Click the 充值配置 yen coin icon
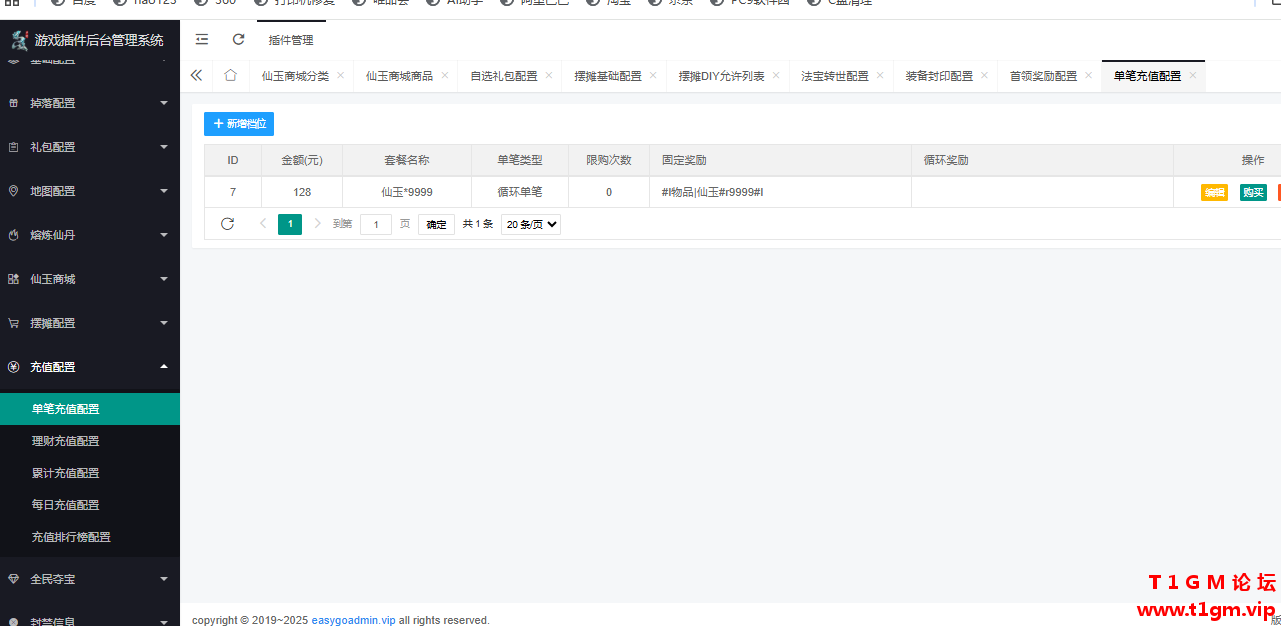The height and width of the screenshot is (626, 1281). (13, 367)
